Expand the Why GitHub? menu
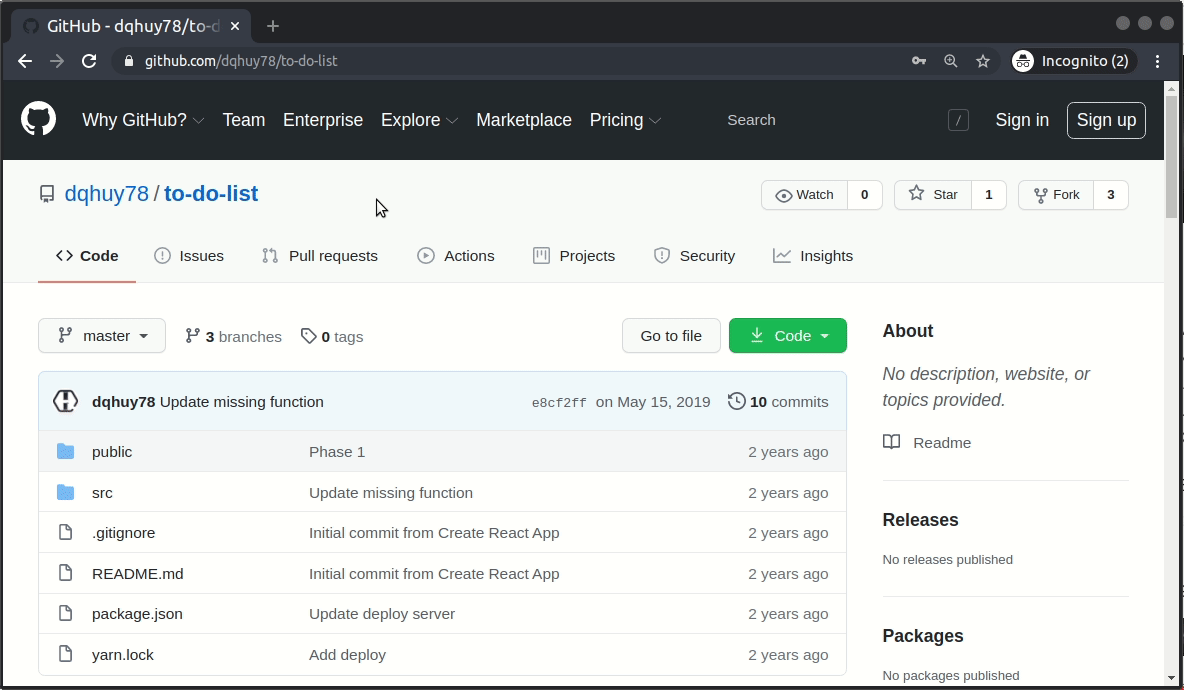This screenshot has height=690, width=1184. [143, 120]
